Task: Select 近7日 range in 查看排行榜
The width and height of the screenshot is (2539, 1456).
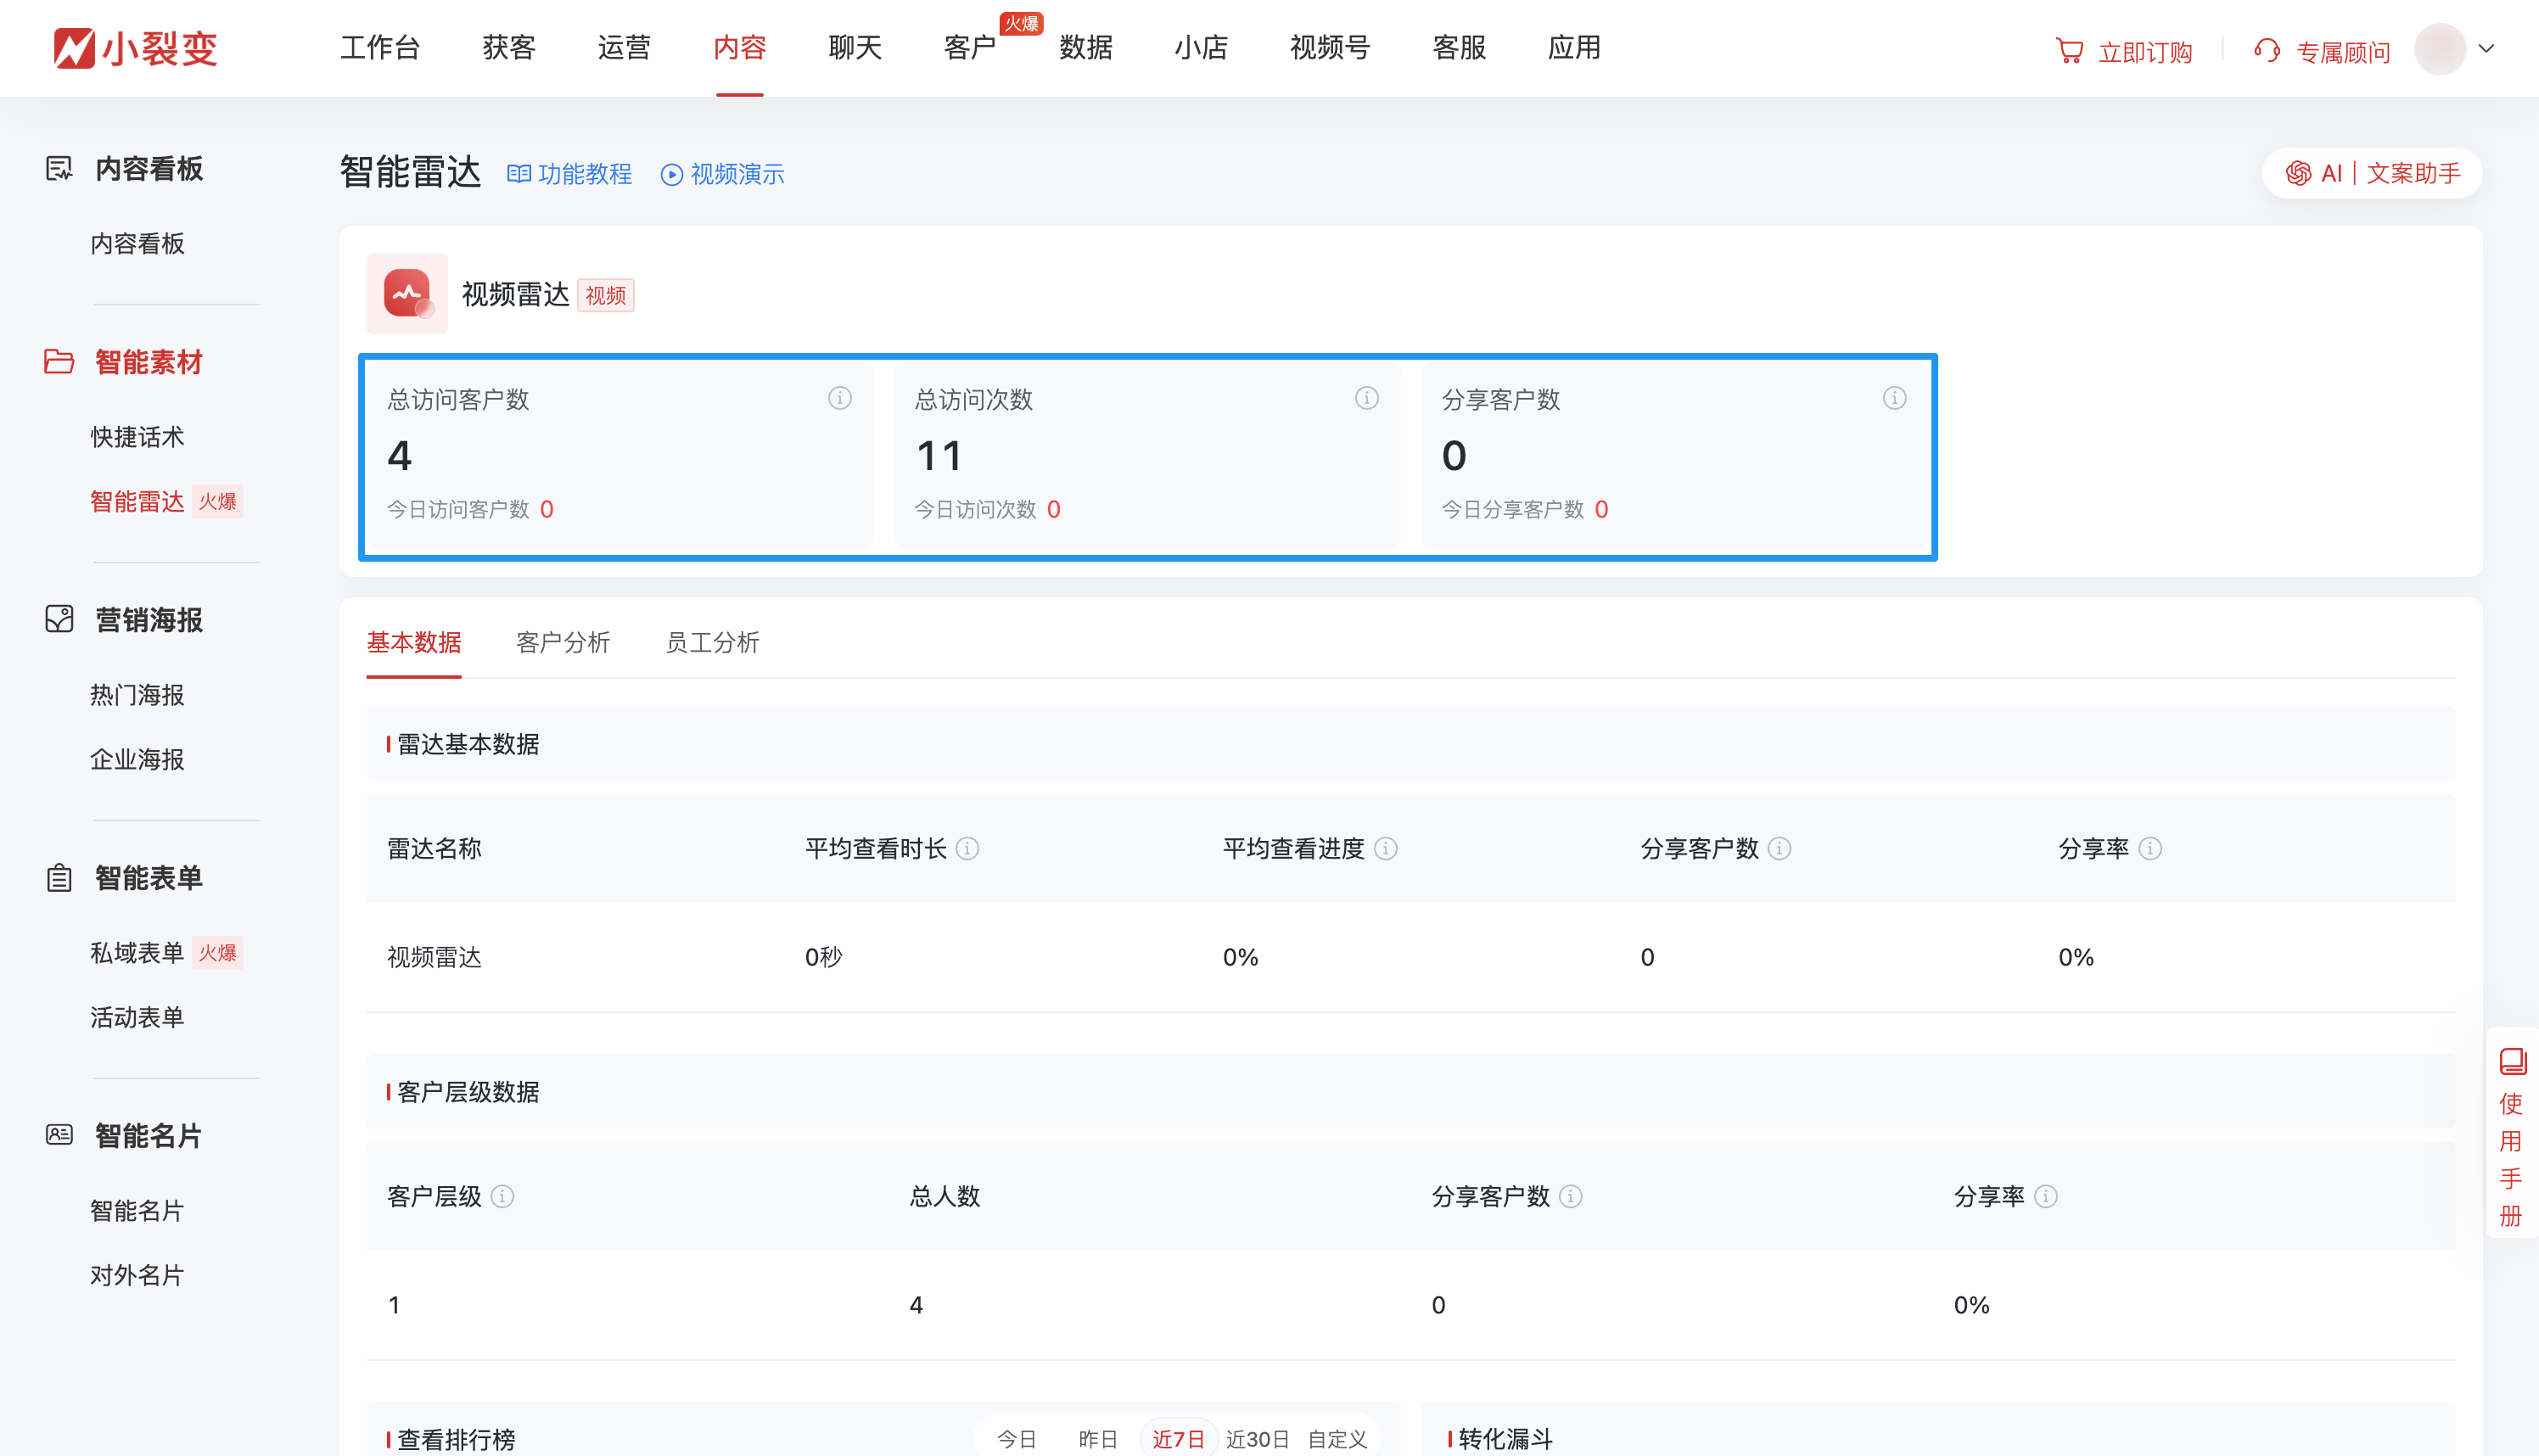Action: coord(1178,1438)
